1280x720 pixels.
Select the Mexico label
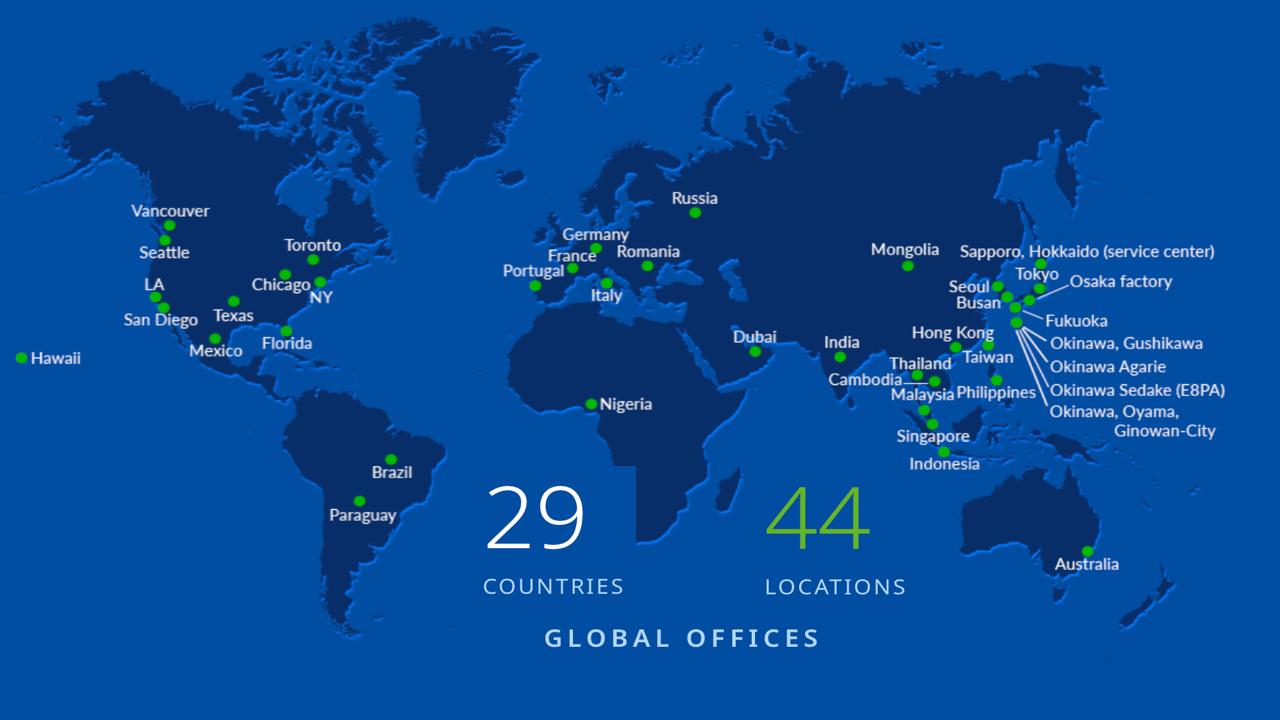[216, 351]
